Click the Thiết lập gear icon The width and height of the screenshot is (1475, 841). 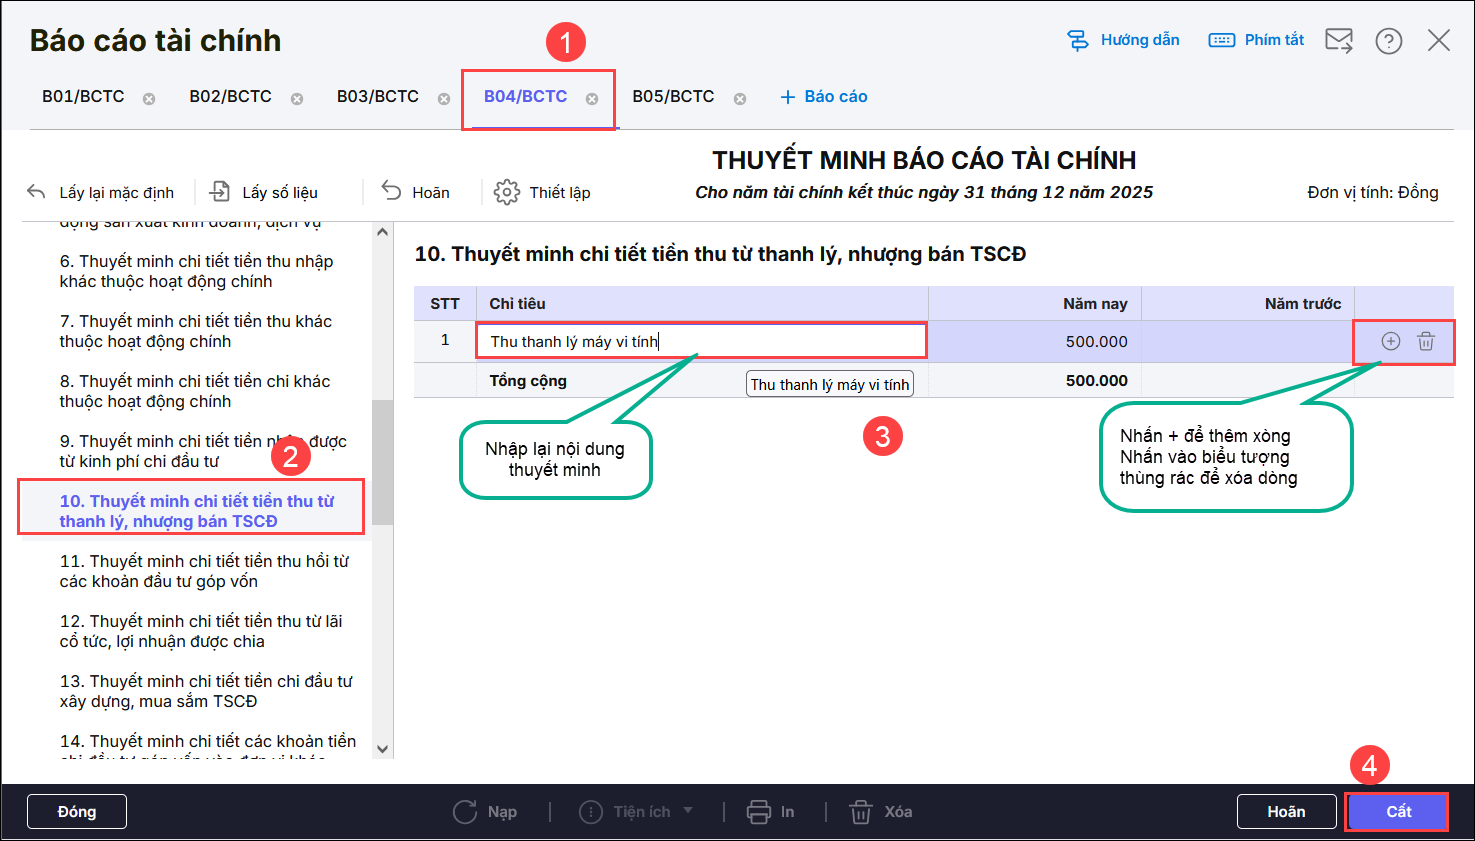507,192
